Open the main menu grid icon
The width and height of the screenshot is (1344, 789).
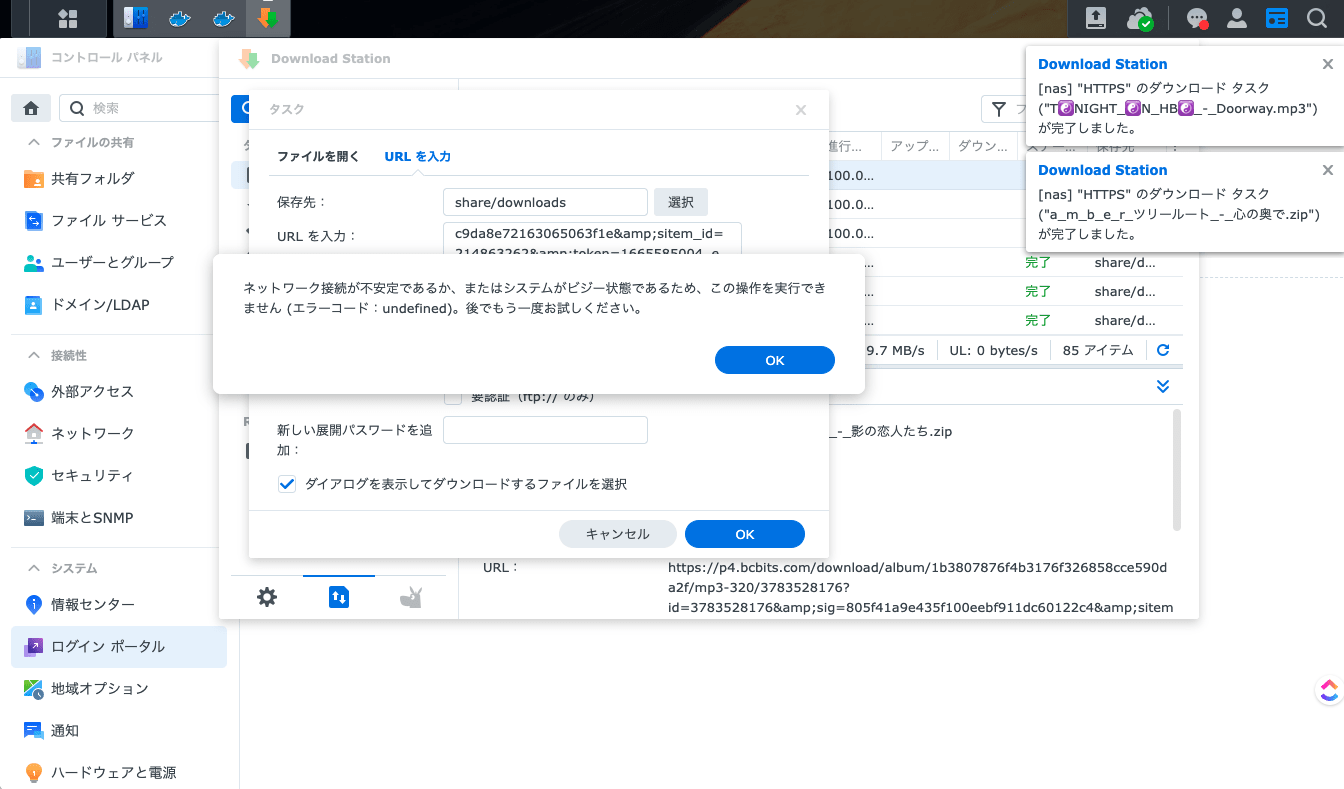tap(68, 18)
